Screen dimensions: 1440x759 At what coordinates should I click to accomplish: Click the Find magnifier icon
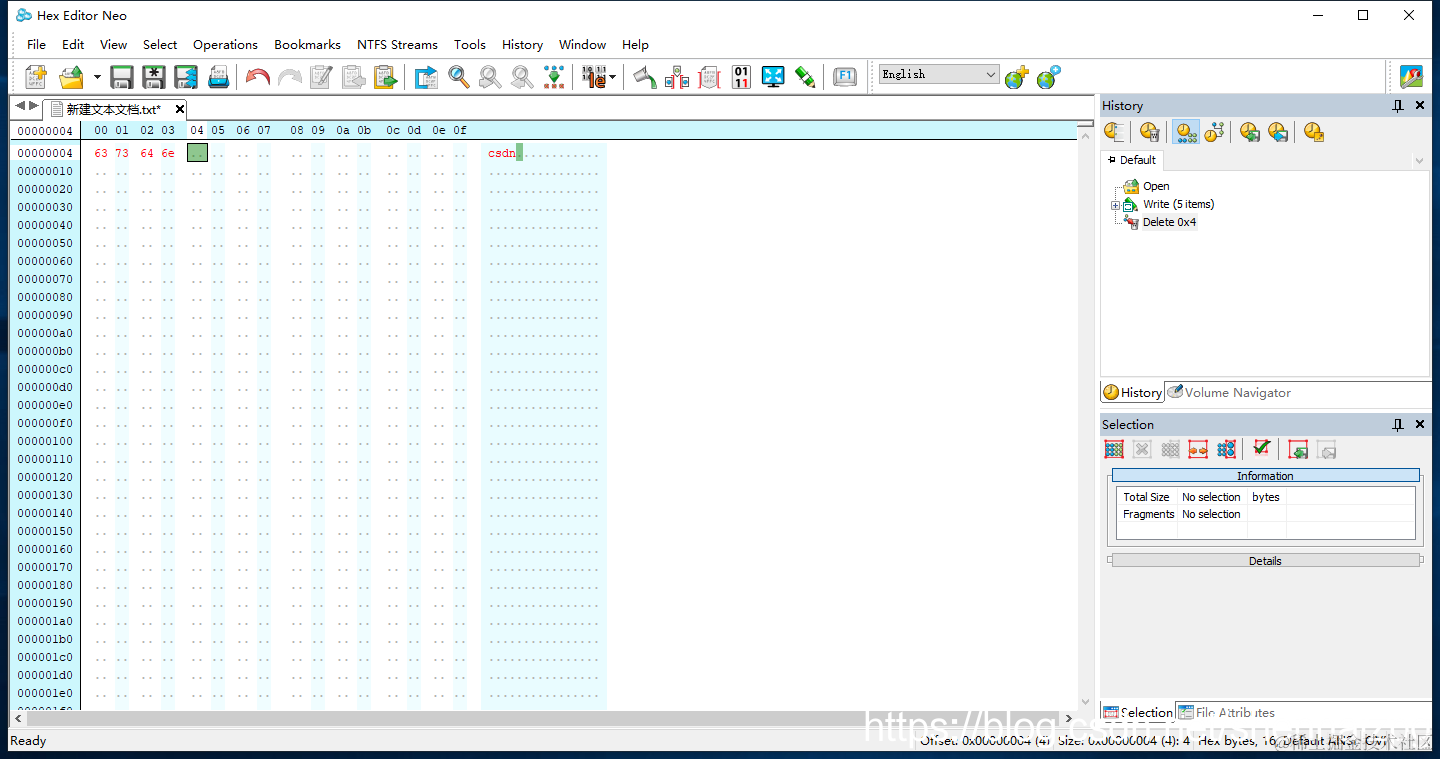pos(459,76)
